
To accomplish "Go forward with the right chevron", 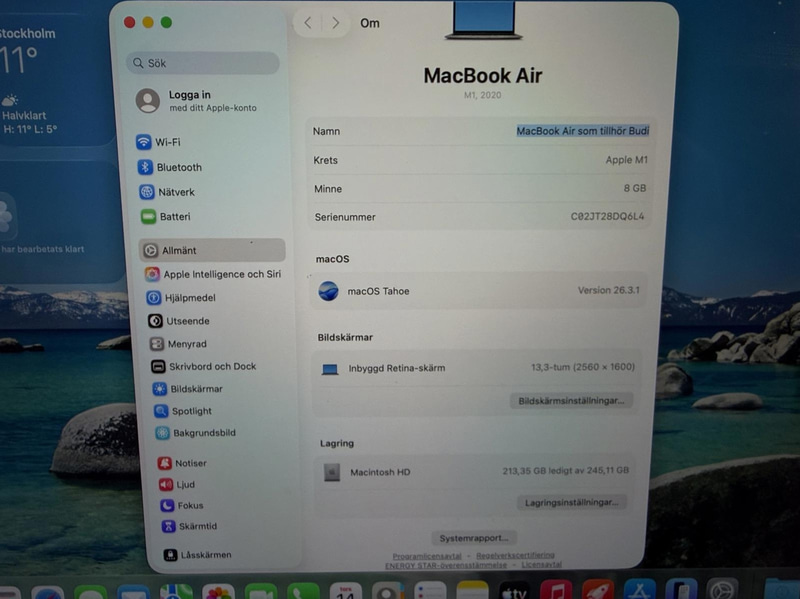I will pos(335,22).
